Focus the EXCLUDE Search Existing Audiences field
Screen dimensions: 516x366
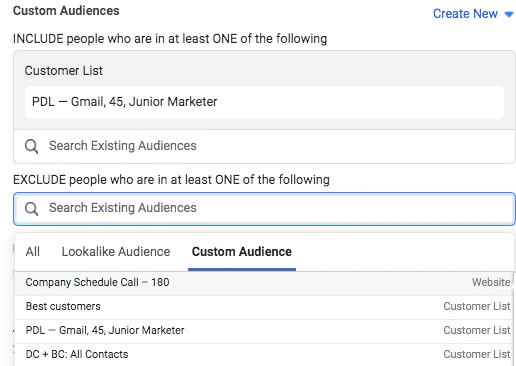[264, 209]
